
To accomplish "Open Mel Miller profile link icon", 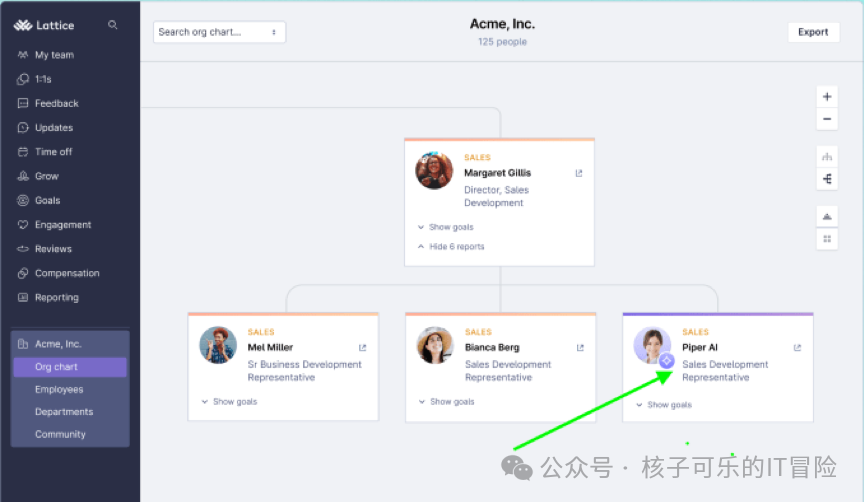I will (363, 348).
